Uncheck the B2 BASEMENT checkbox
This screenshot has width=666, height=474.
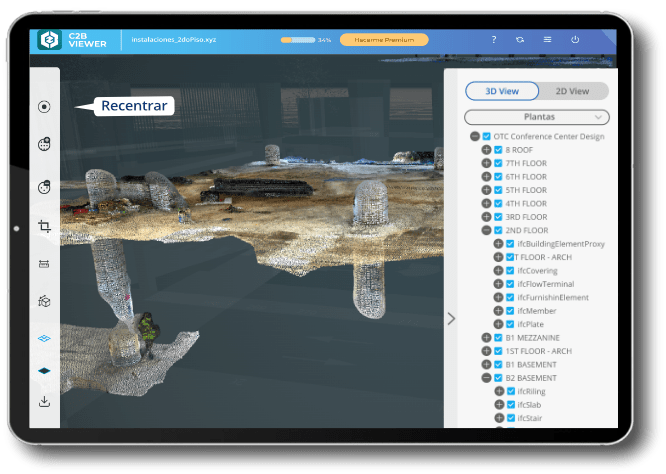pos(498,378)
